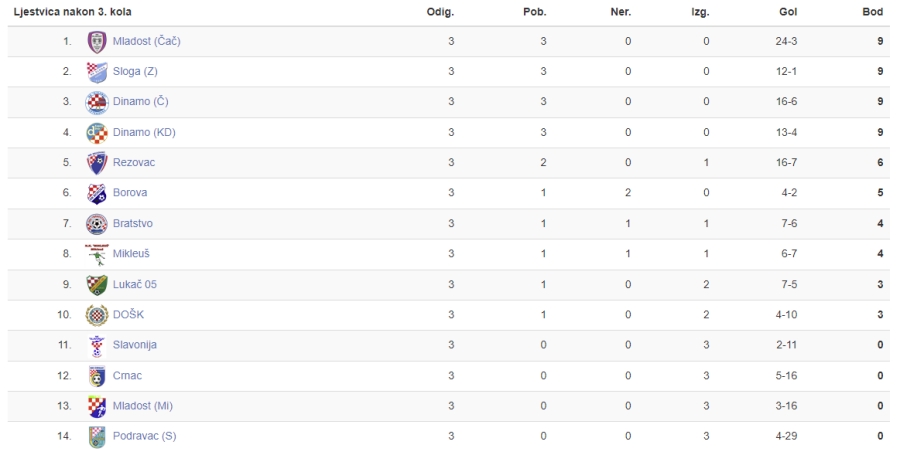The image size is (900, 455).
Task: Click the Dinamo (KD) club crest
Action: click(x=96, y=133)
